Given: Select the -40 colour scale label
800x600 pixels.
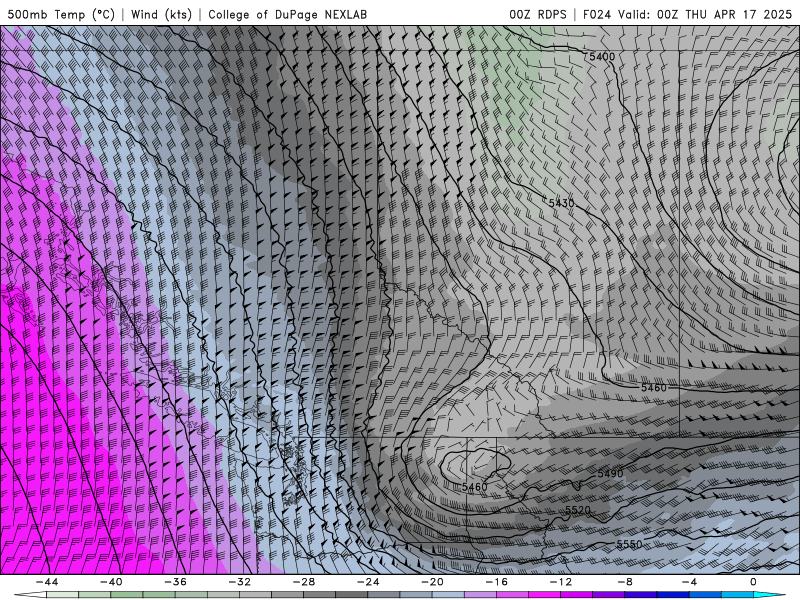Looking at the screenshot, I should pos(111,582).
